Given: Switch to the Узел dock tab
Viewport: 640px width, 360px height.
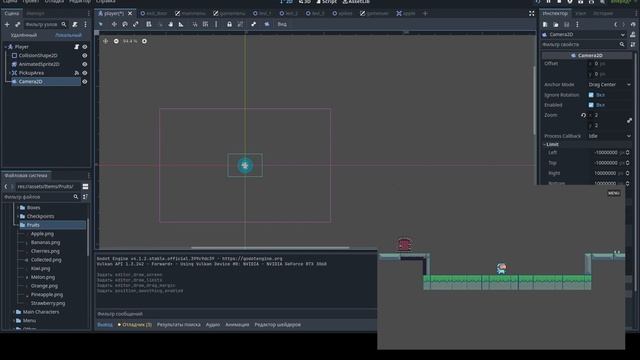Looking at the screenshot, I should pos(580,13).
